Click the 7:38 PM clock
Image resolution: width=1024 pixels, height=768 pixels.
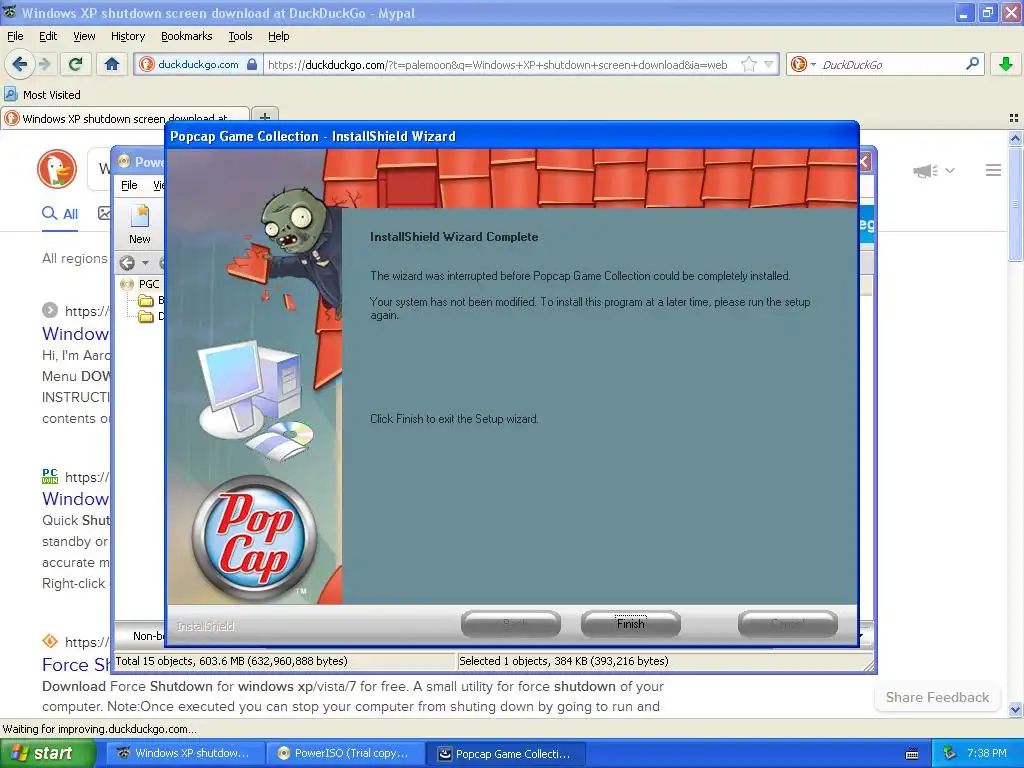[987, 753]
